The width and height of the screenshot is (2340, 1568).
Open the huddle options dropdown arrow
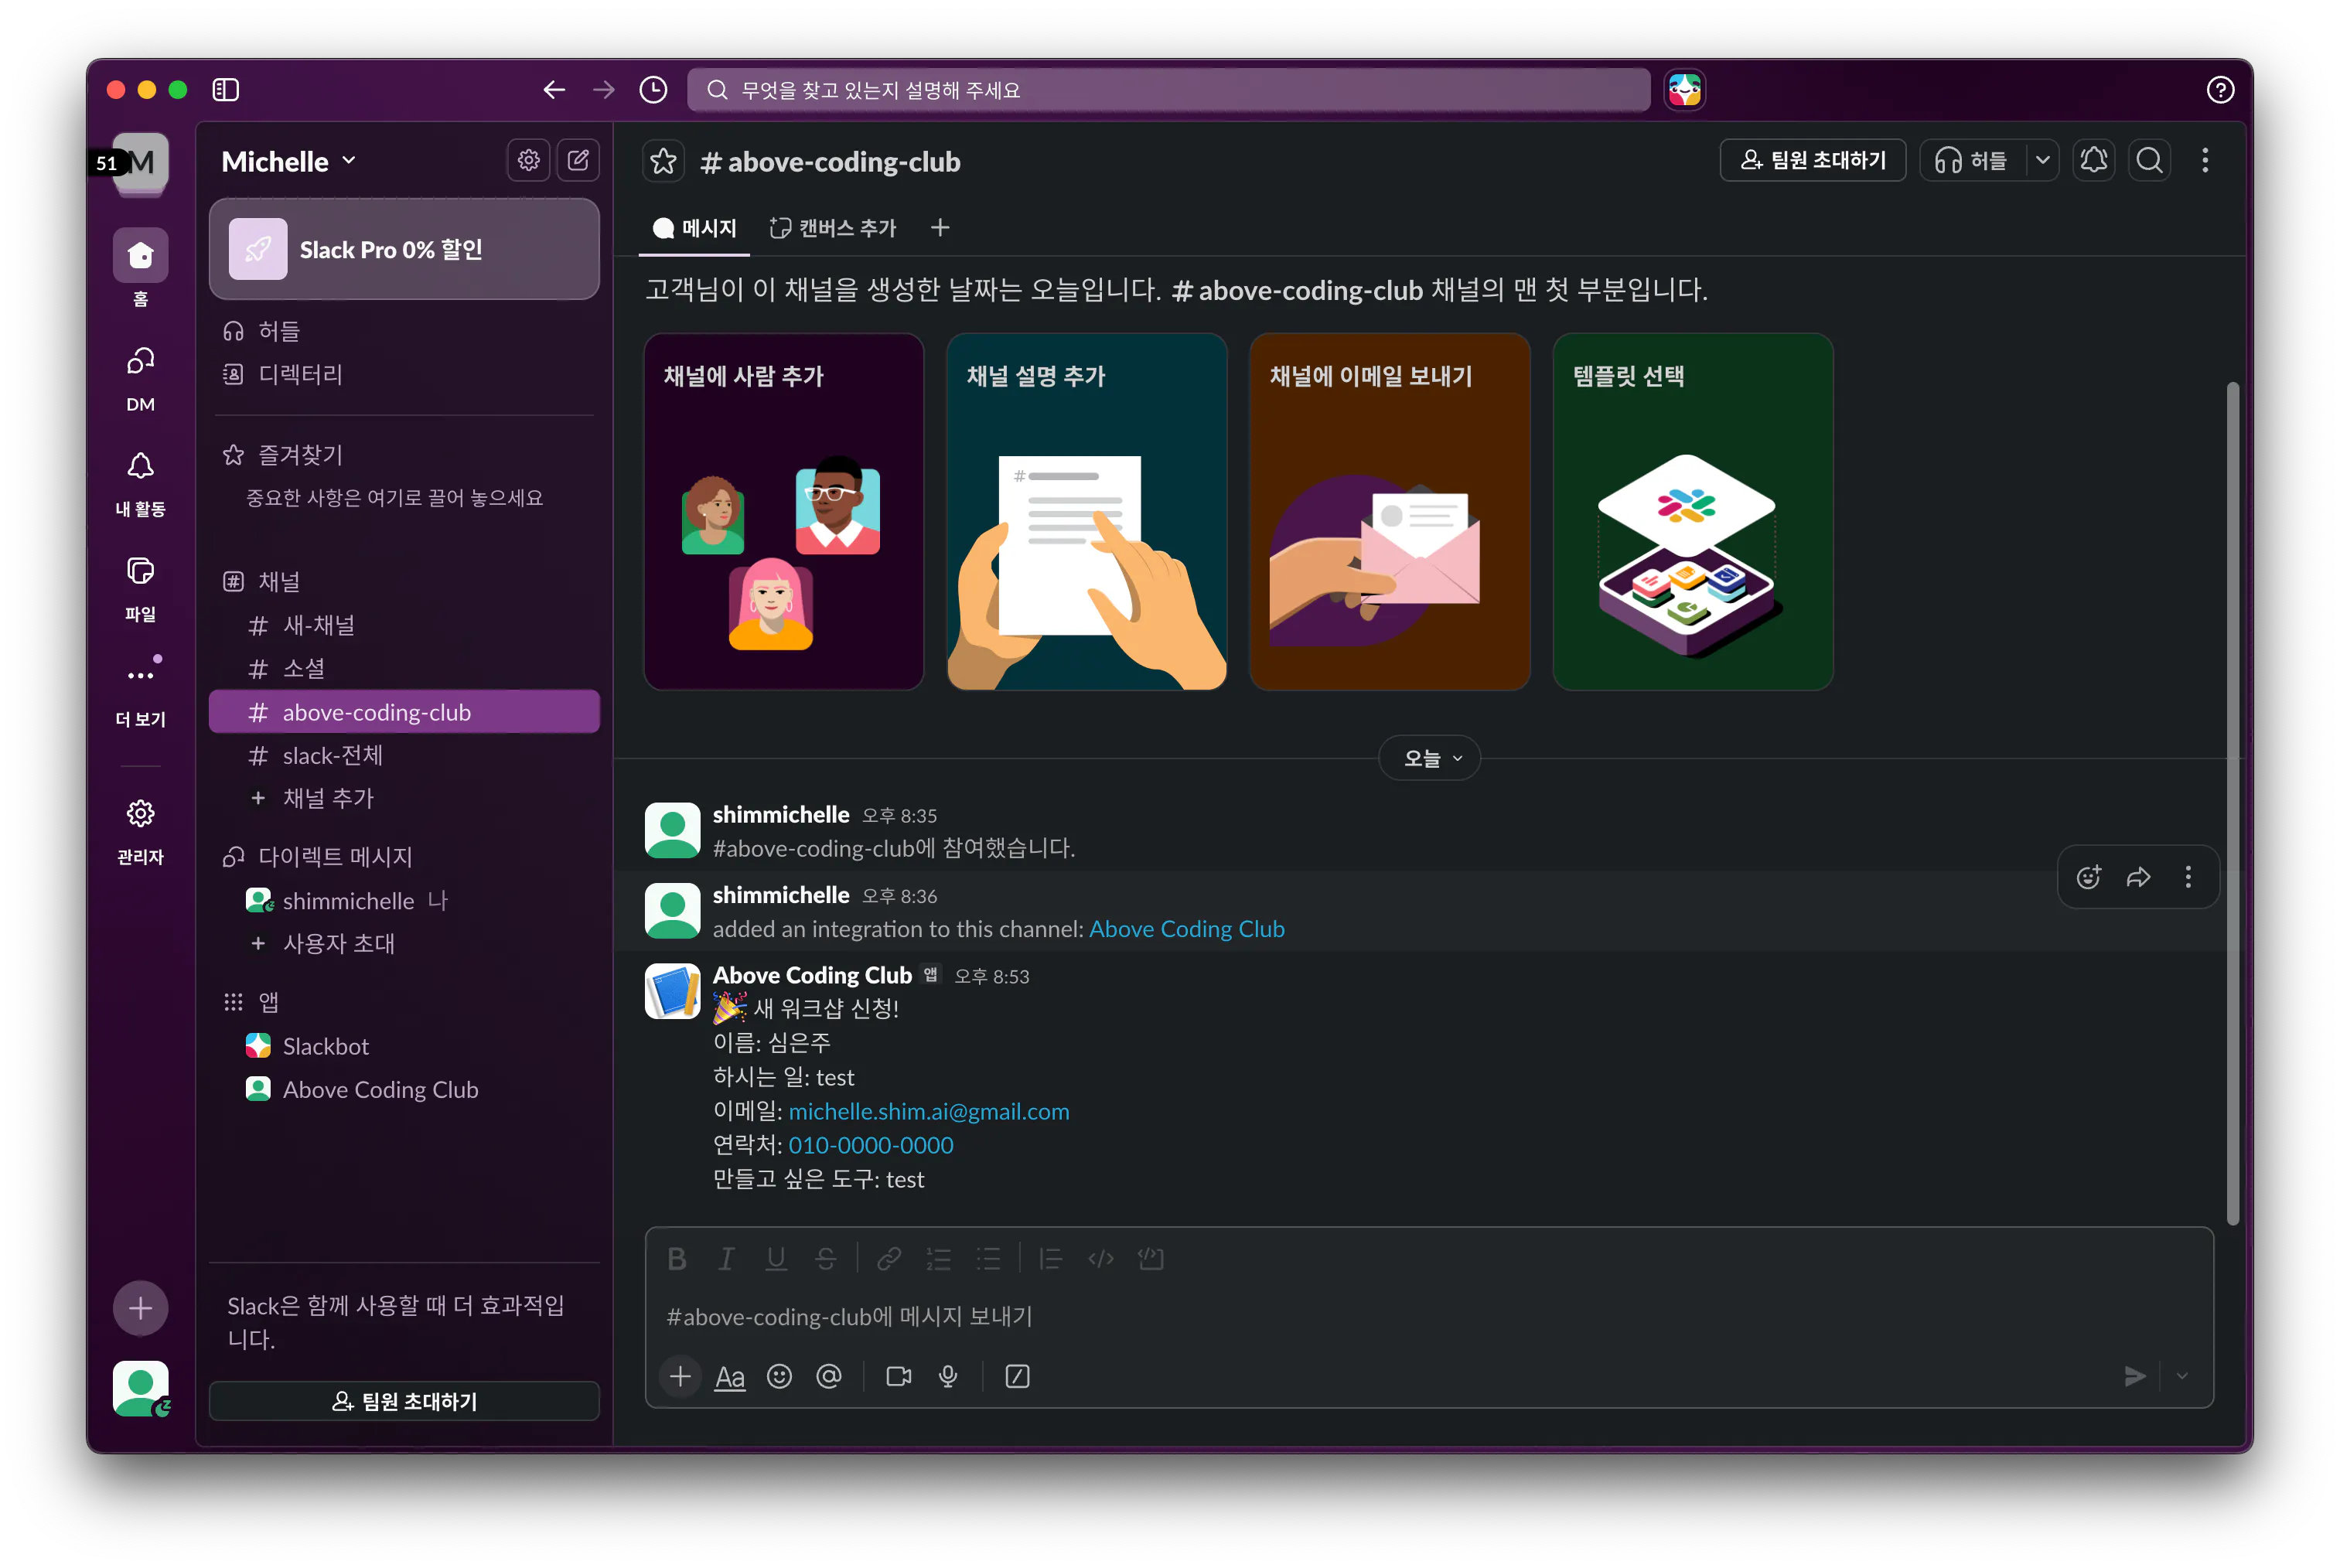pyautogui.click(x=2042, y=160)
